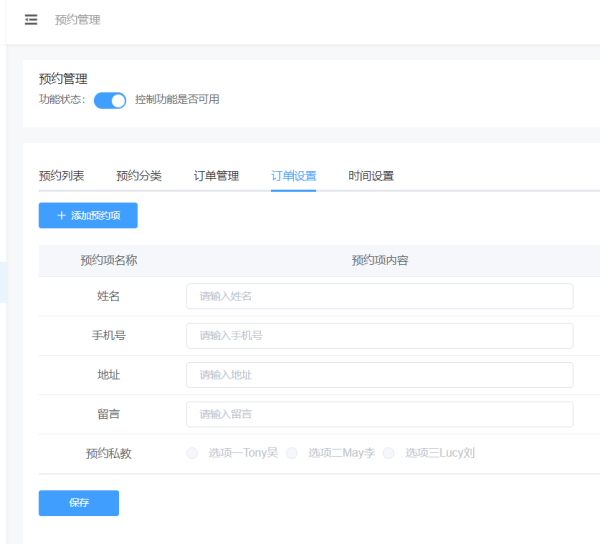Viewport: 600px width, 544px height.
Task: Click the 预约项名称 column header
Action: (108, 261)
